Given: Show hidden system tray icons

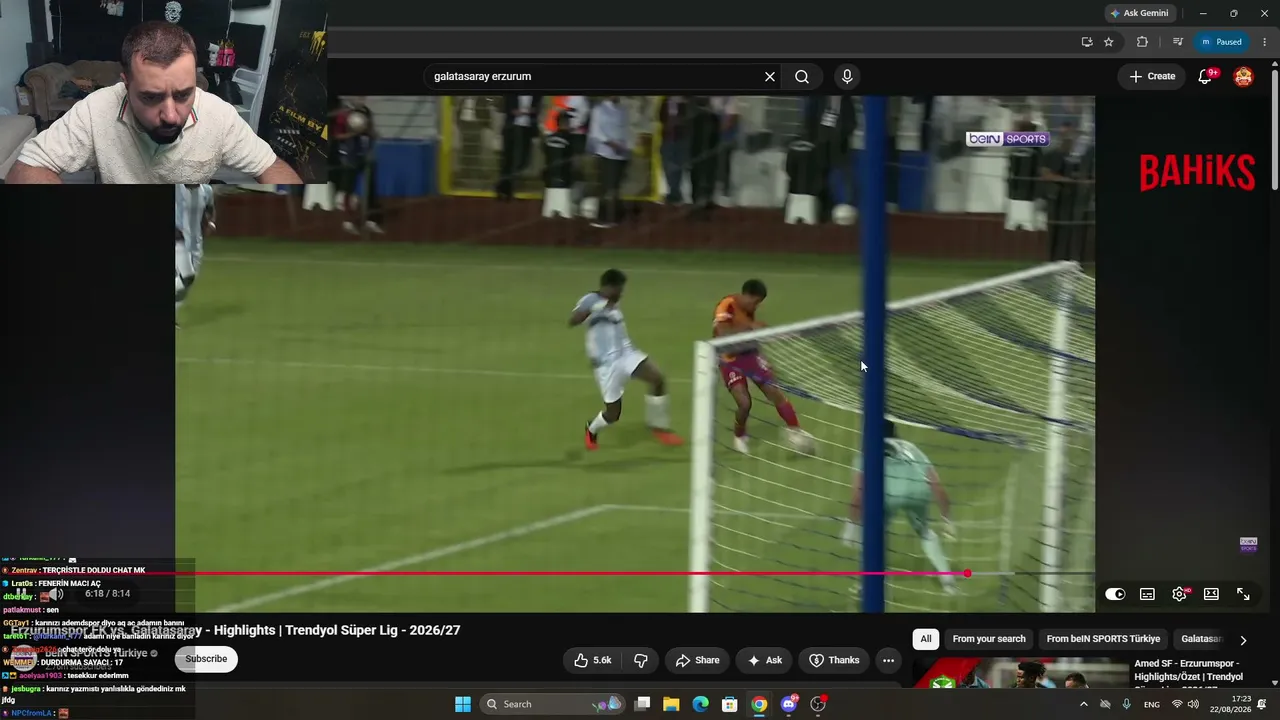Looking at the screenshot, I should tap(1084, 704).
